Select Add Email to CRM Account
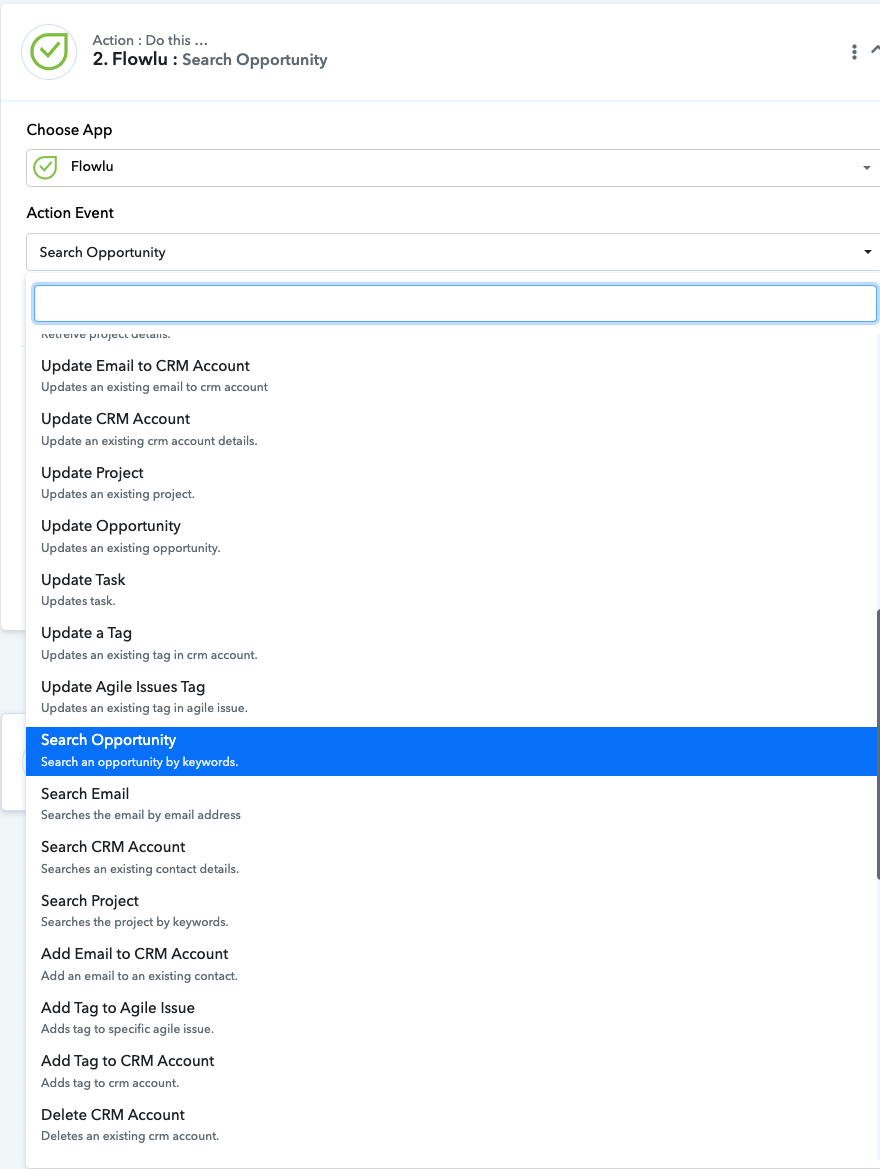Viewport: 880px width, 1169px height. coord(451,964)
